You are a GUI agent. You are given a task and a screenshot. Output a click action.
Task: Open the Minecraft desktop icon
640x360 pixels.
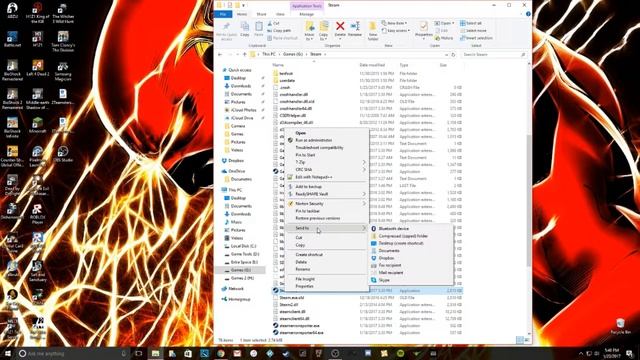point(38,125)
